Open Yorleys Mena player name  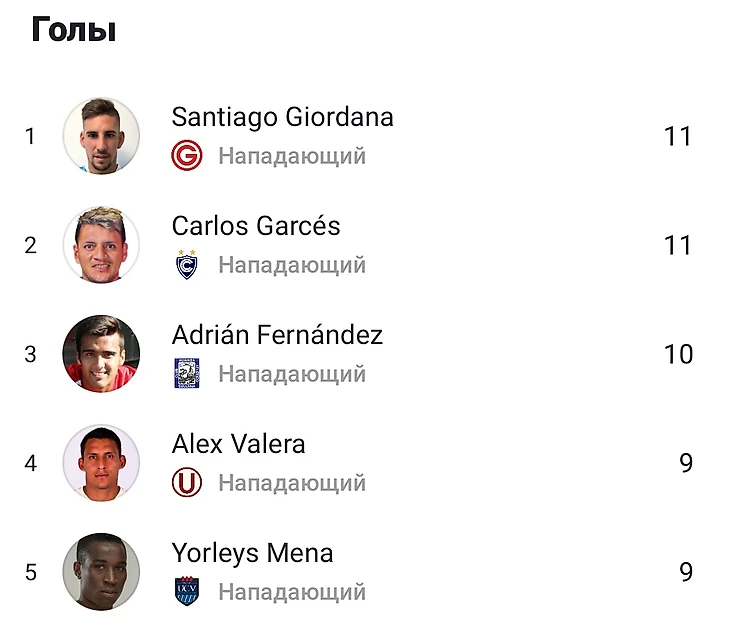point(252,553)
